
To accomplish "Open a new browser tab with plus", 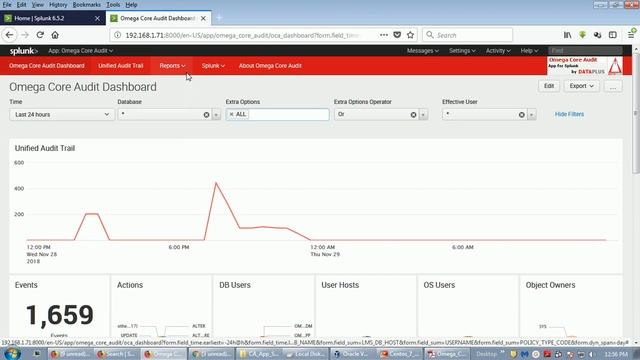I will pos(219,18).
